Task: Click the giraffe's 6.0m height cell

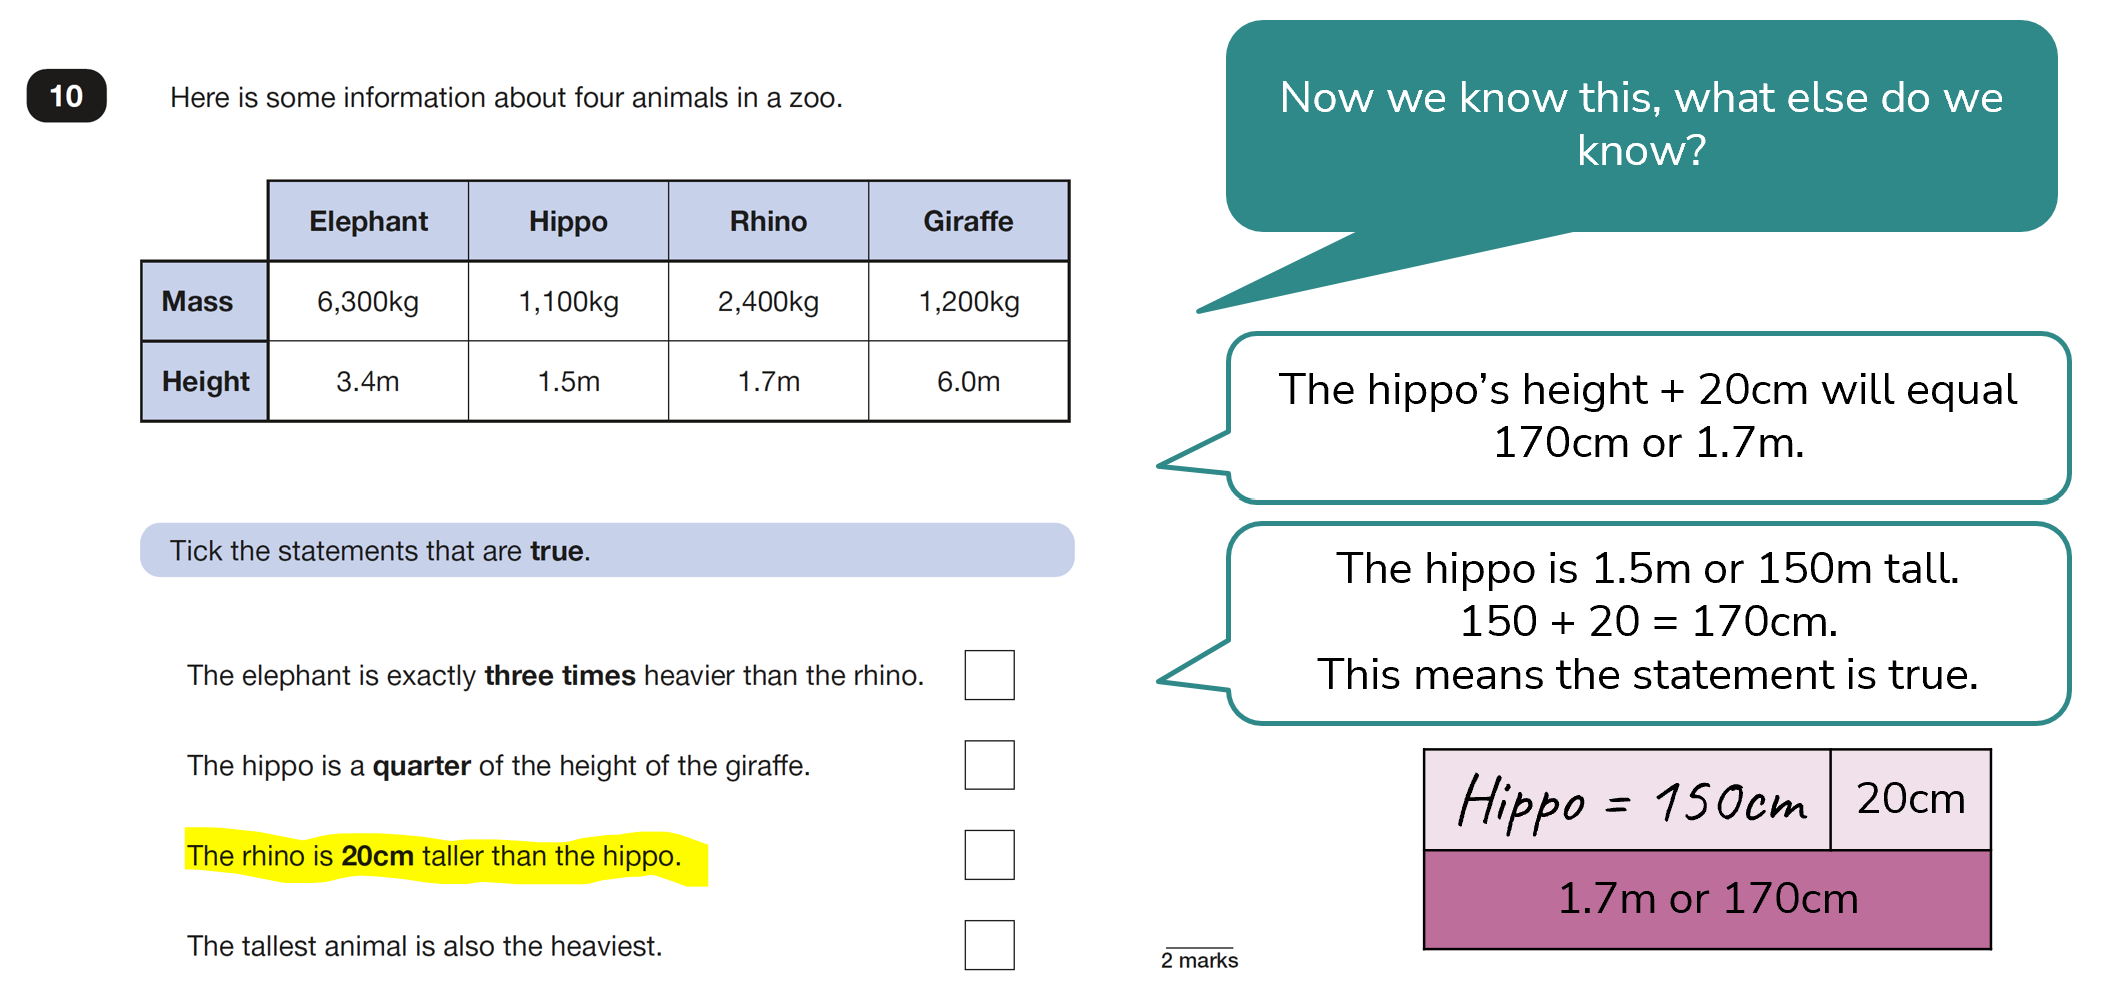Action: pyautogui.click(x=968, y=381)
